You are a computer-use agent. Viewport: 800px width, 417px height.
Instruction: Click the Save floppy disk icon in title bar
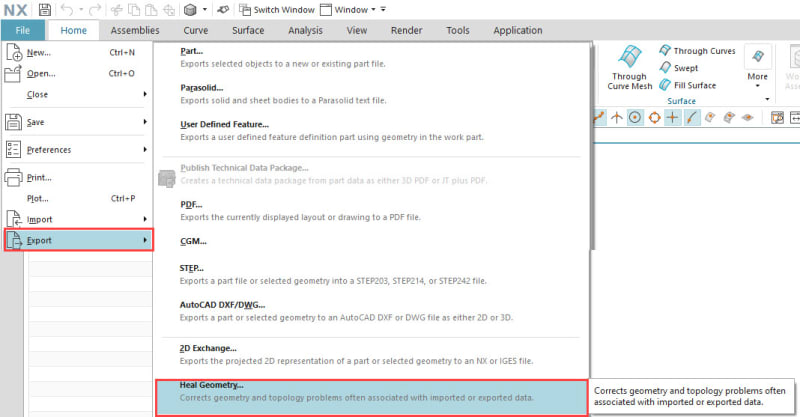tap(44, 9)
